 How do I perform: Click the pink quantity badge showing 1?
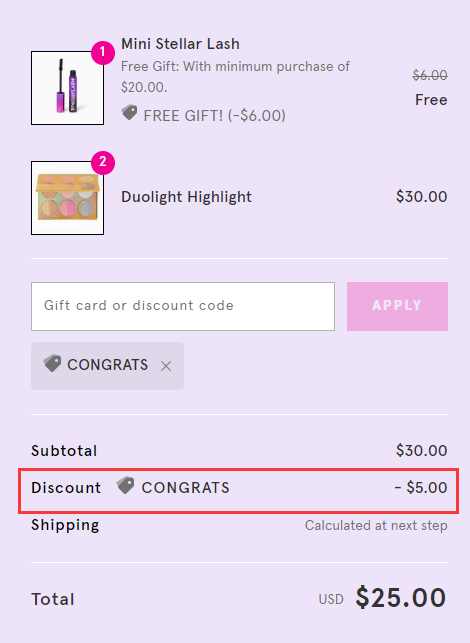[x=103, y=52]
